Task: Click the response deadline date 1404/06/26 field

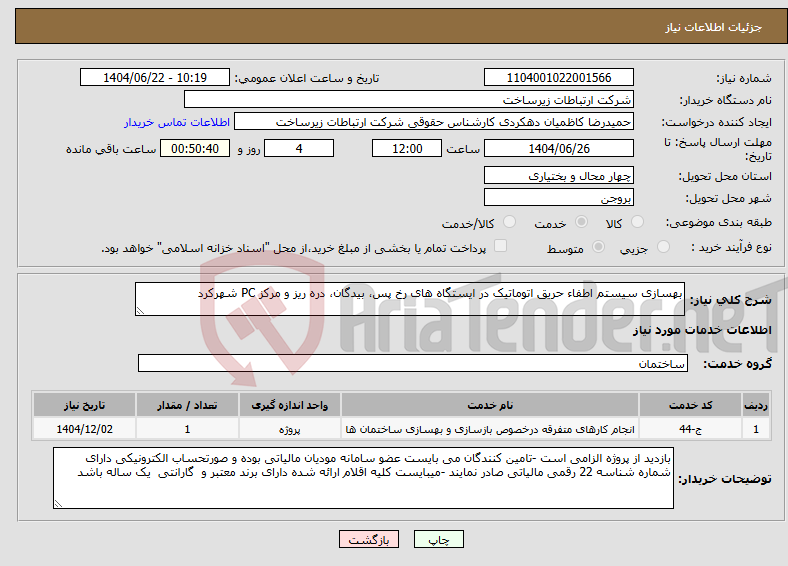Action: [558, 148]
